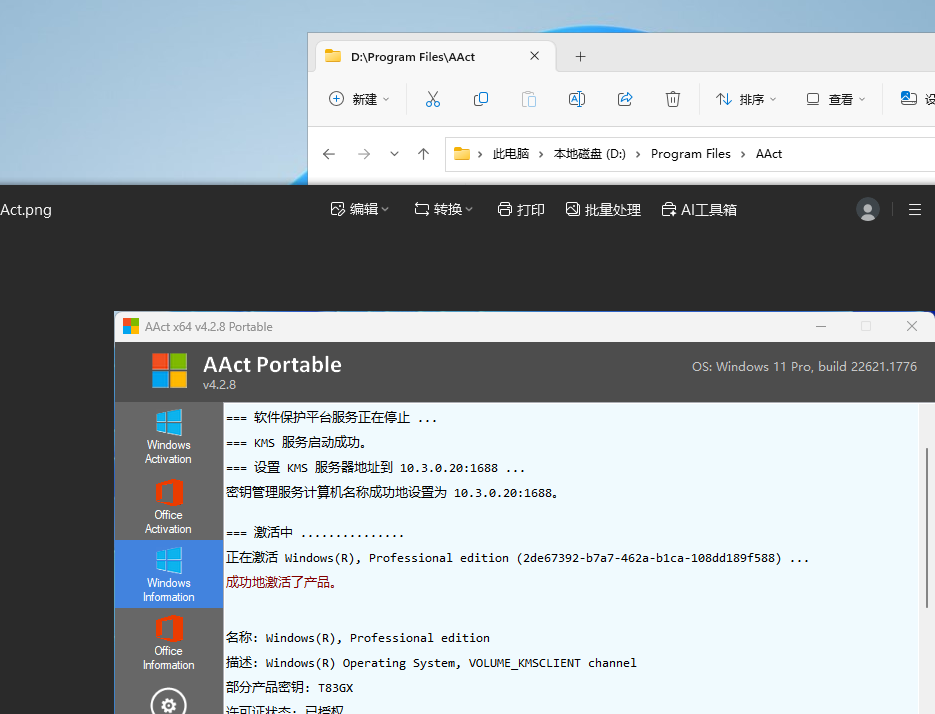
Task: Select the D:\Program Files\AAct tab
Action: 436,57
